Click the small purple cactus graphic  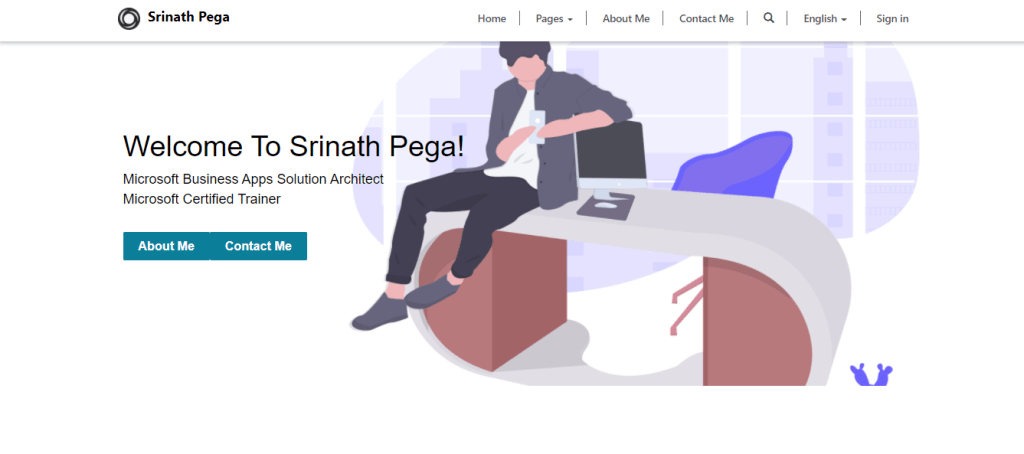click(871, 374)
